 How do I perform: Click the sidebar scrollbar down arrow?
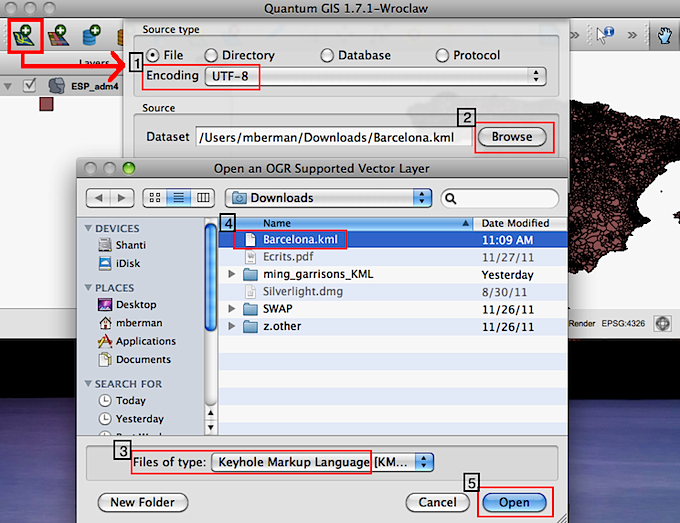click(x=211, y=427)
